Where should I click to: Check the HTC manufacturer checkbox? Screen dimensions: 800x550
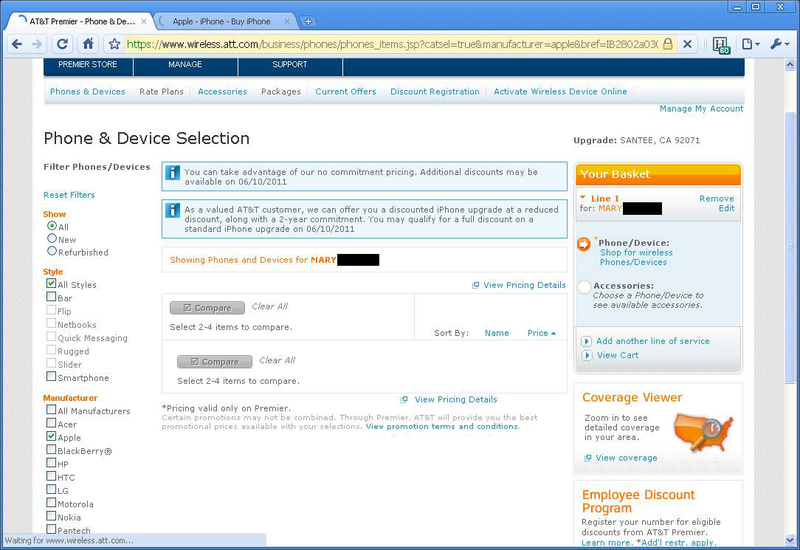[51, 476]
